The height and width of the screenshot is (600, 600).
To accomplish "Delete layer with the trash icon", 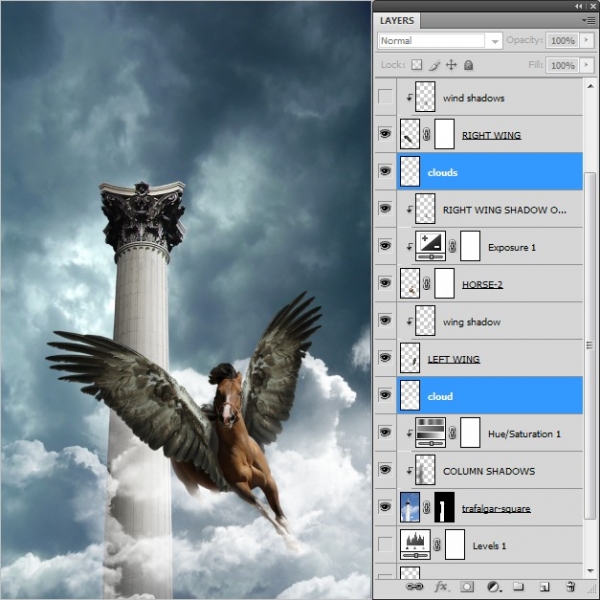I will point(570,587).
